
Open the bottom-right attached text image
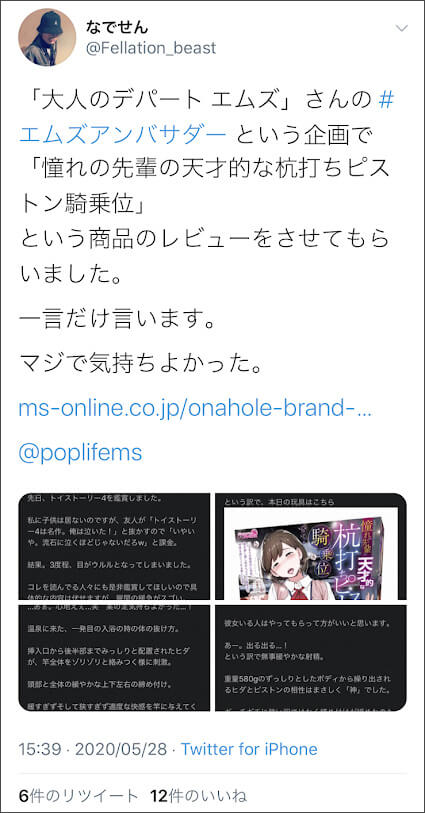pyautogui.click(x=311, y=658)
